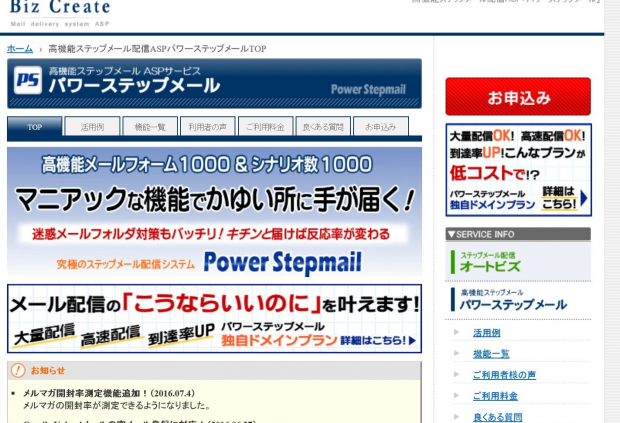Select the TOP tab
Viewport: 620px width, 423px height.
[x=34, y=127]
